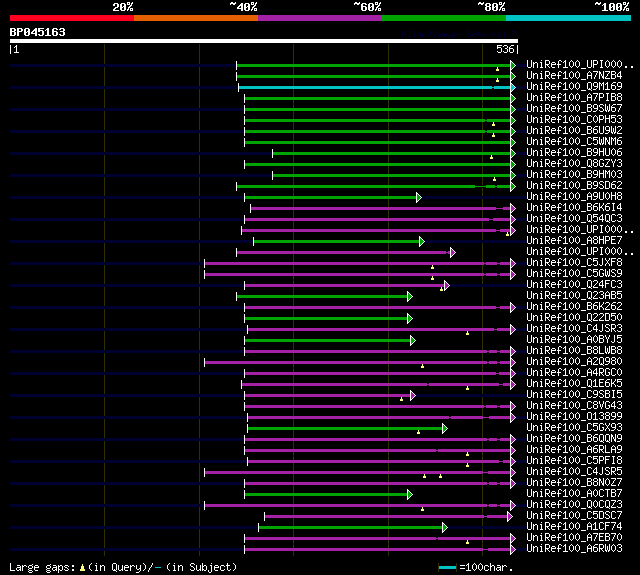Image resolution: width=640 pixels, height=575 pixels.
Task: Select the UniRef100_A8HPE7 label
Action: click(x=574, y=241)
